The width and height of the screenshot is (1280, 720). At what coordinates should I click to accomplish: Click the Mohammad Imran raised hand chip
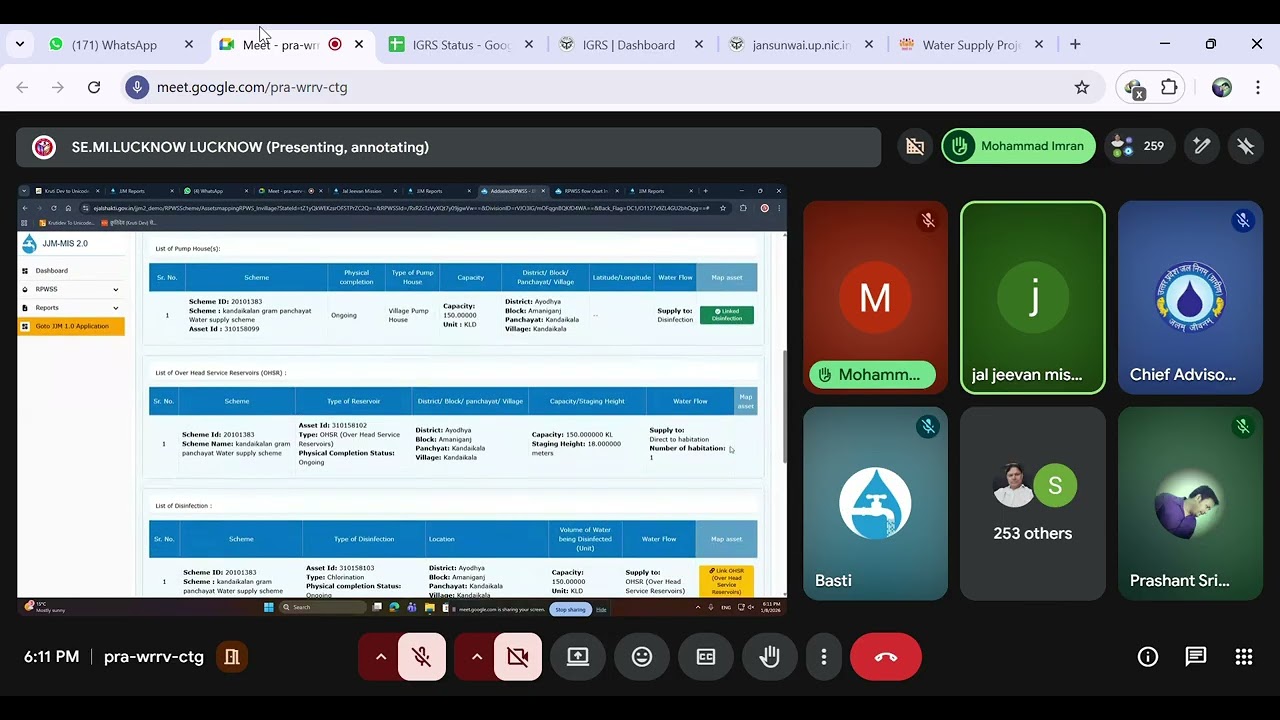click(1018, 146)
